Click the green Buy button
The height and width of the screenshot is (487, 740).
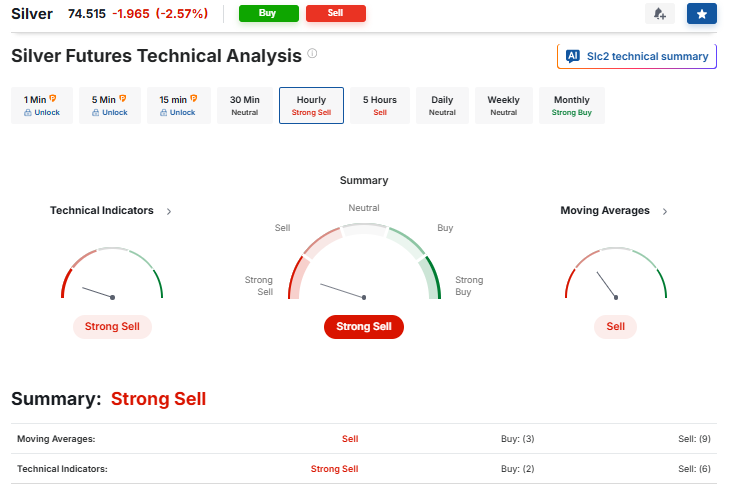pyautogui.click(x=269, y=13)
